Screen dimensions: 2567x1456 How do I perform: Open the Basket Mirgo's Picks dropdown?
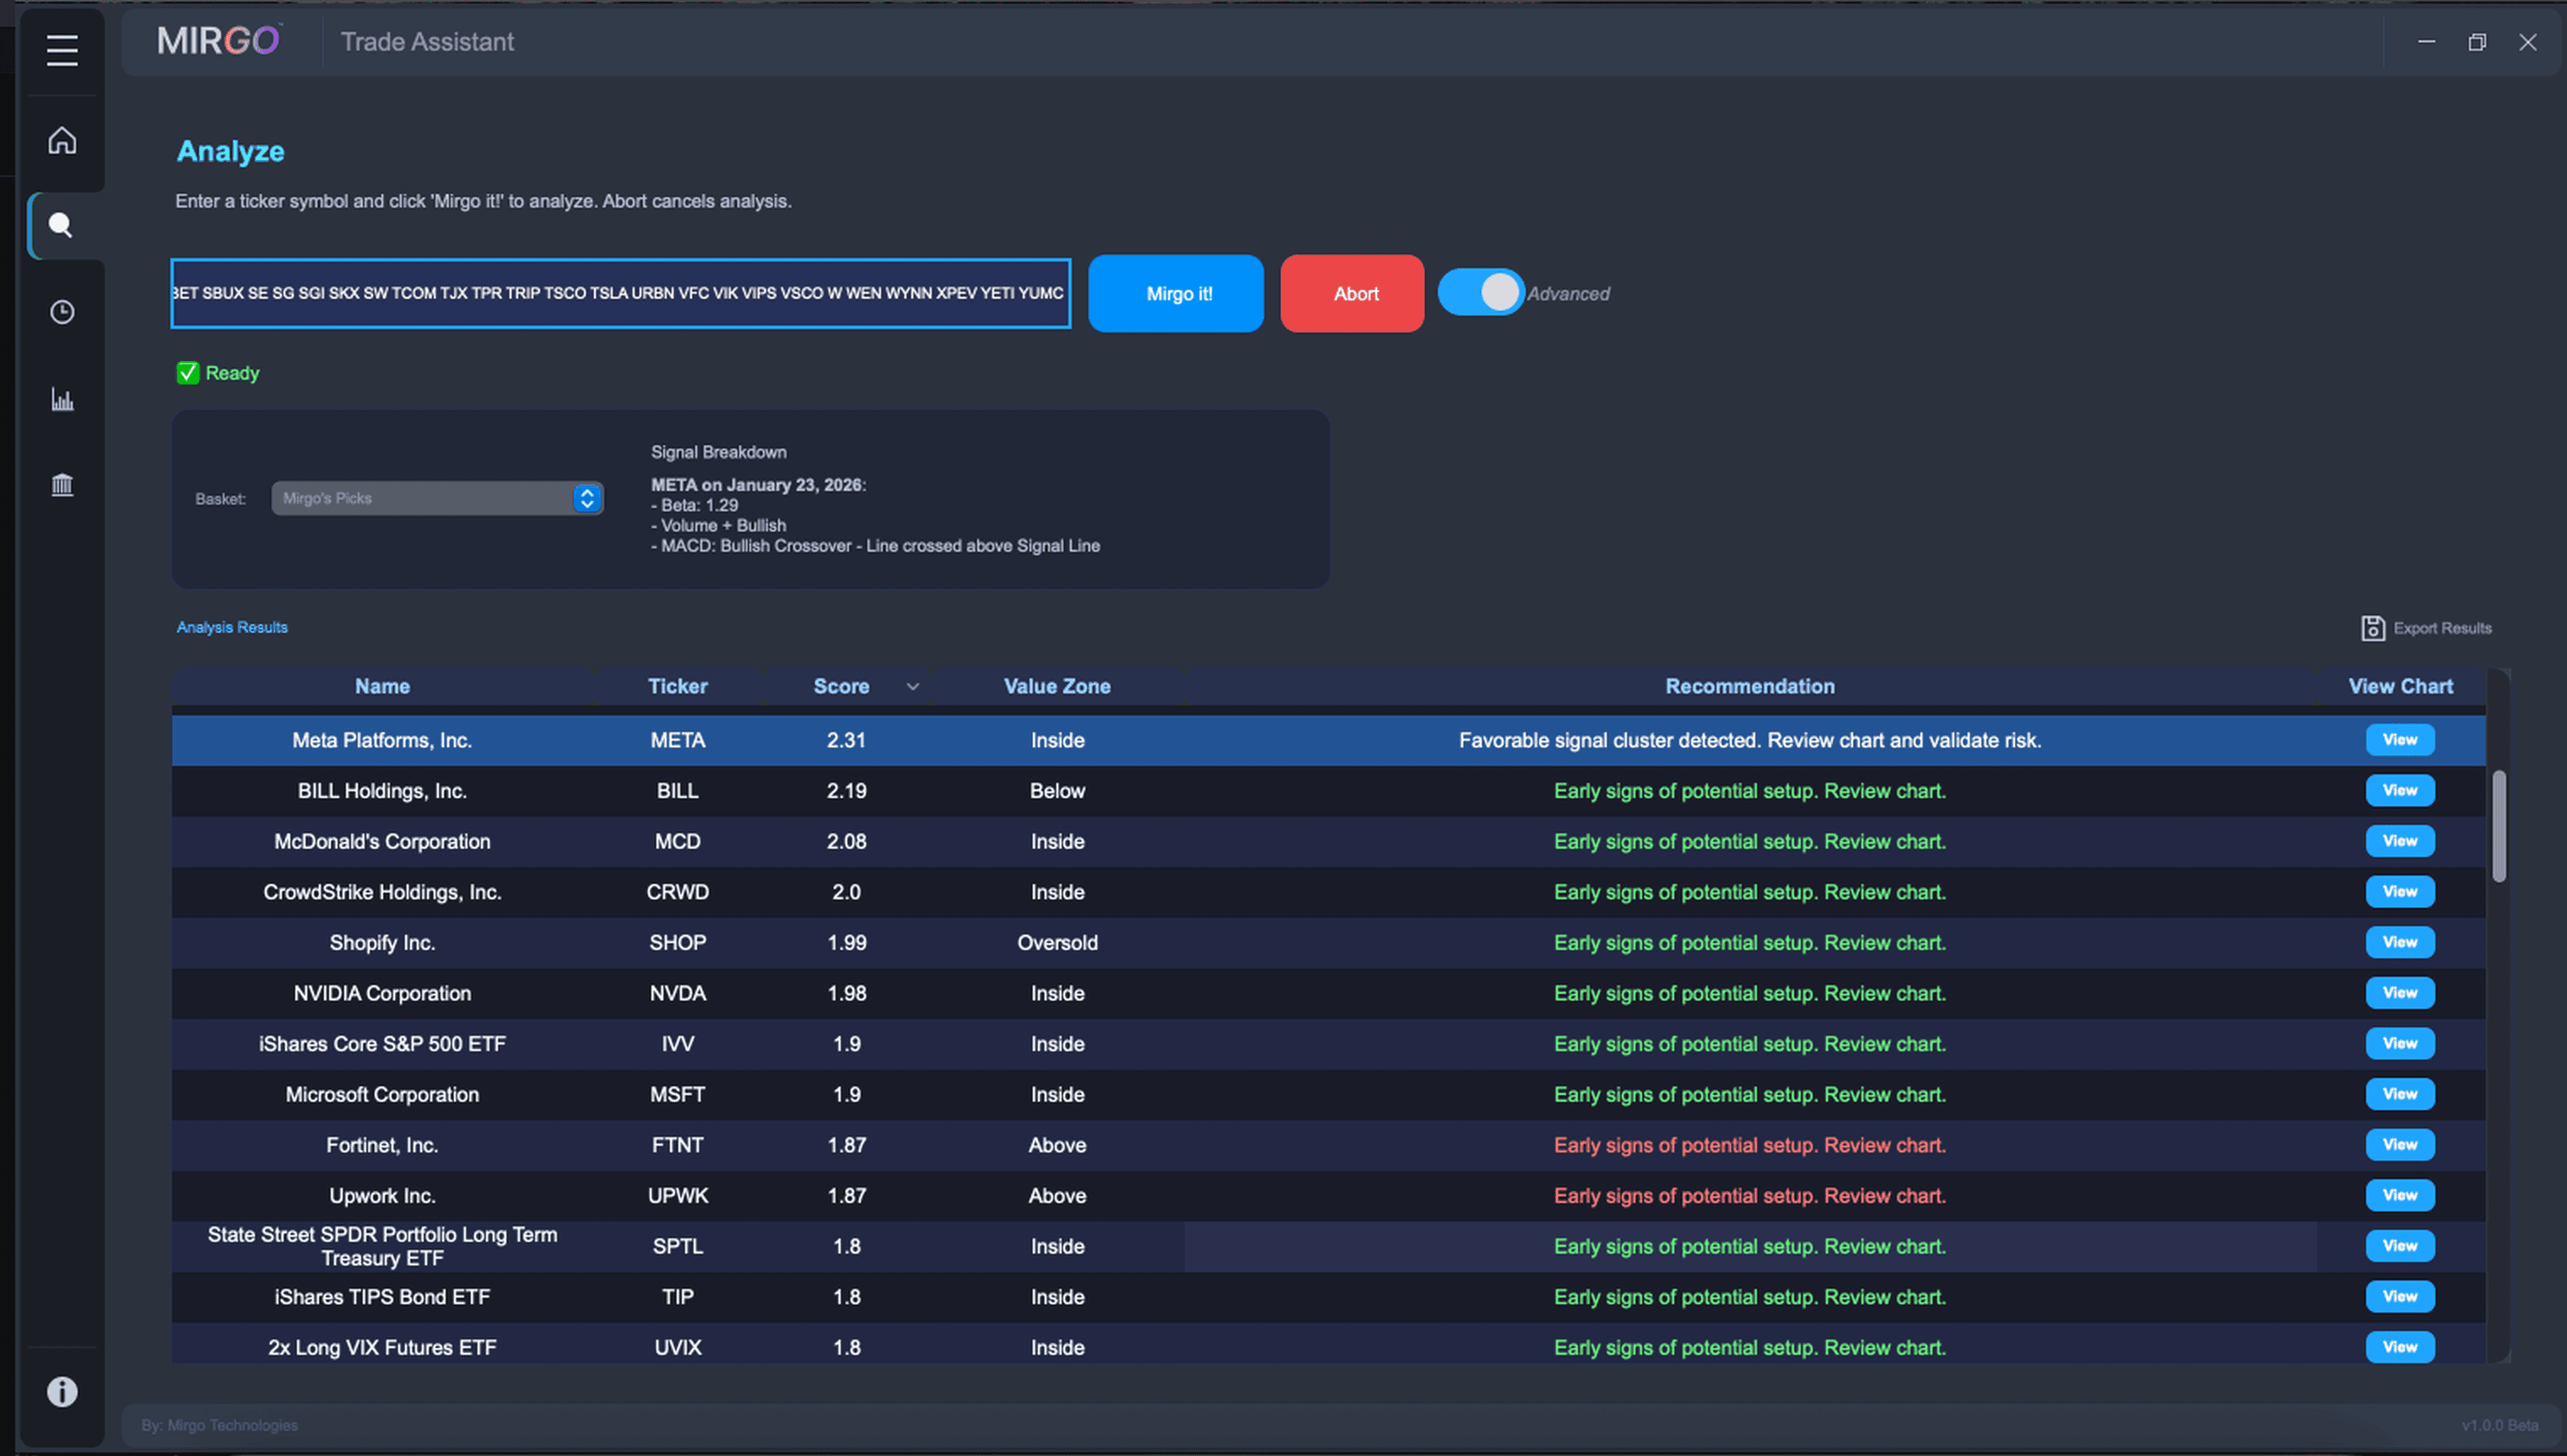[x=437, y=498]
